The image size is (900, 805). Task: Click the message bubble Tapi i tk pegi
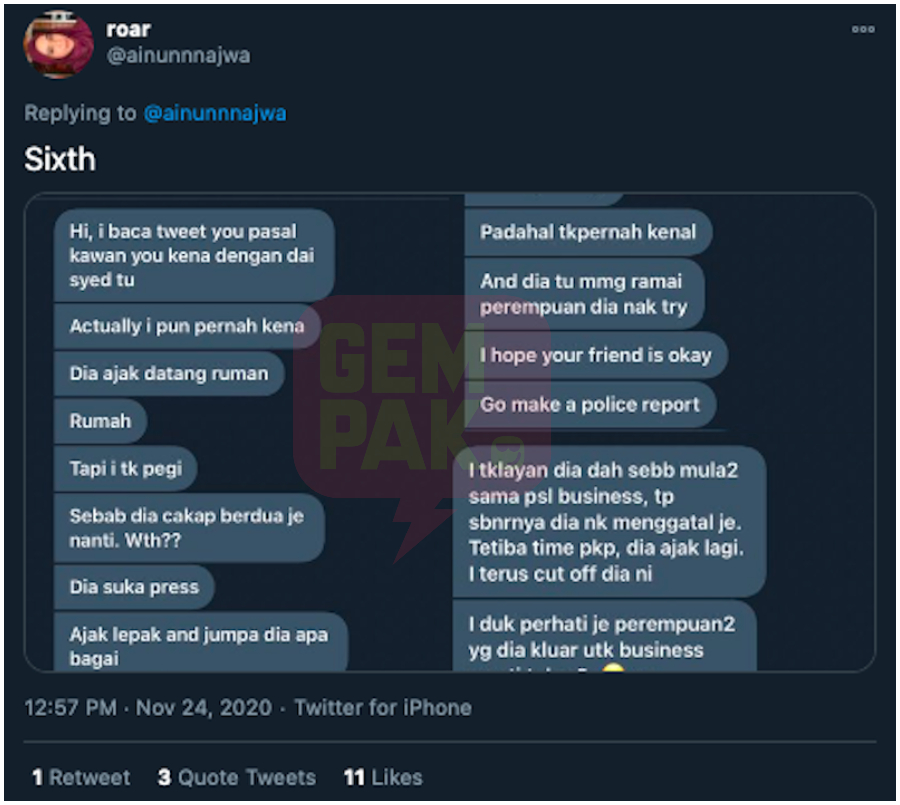[126, 469]
